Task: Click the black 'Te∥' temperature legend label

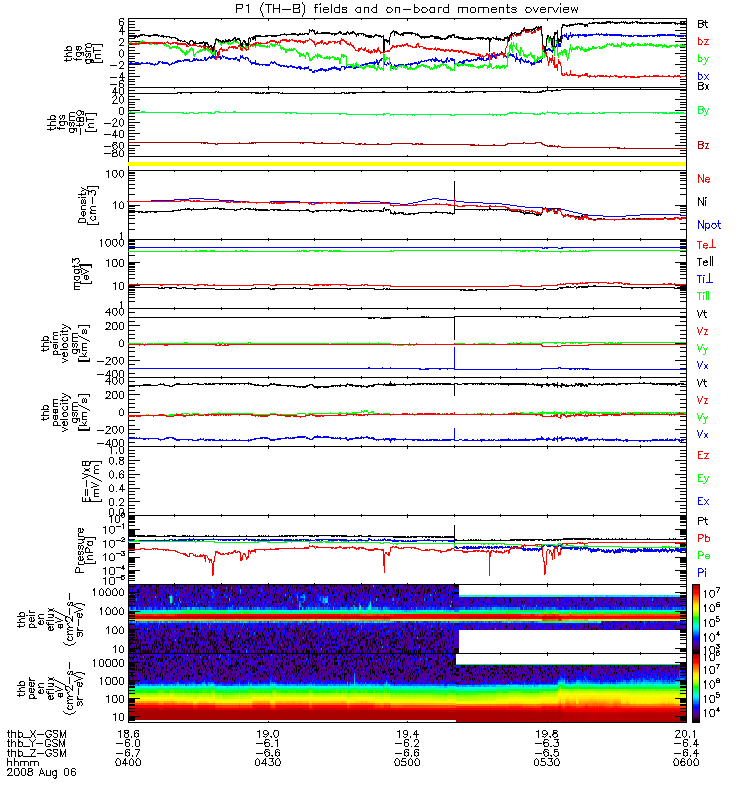Action: tap(706, 262)
